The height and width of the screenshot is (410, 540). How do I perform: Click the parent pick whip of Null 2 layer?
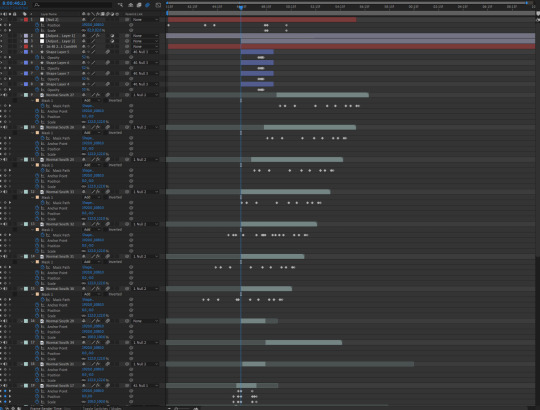tap(127, 20)
